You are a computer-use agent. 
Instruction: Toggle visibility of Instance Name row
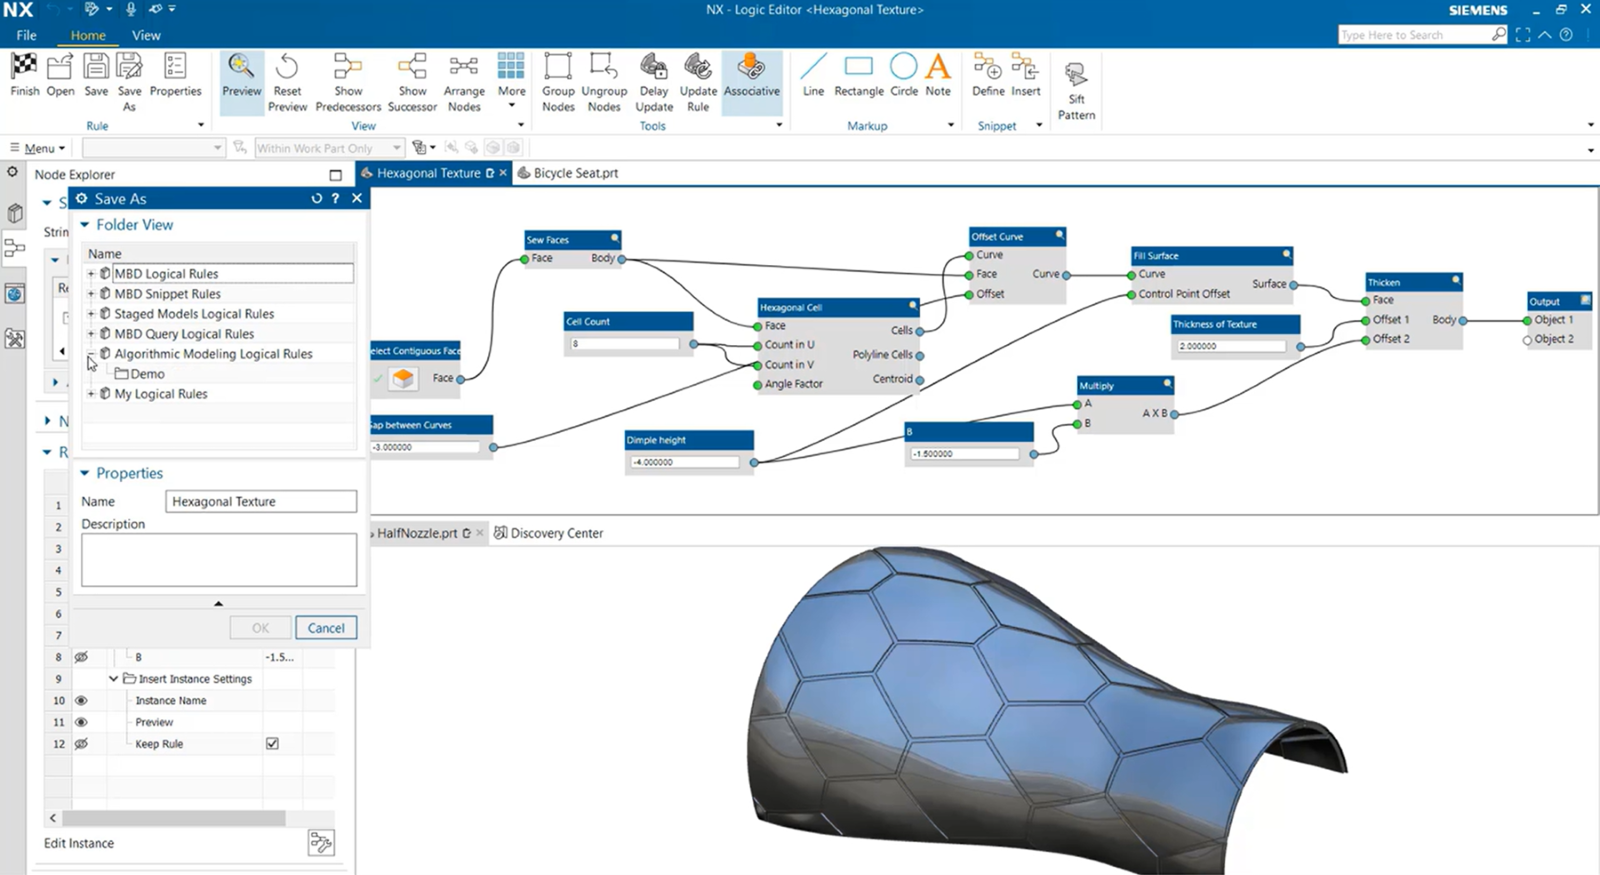(81, 700)
